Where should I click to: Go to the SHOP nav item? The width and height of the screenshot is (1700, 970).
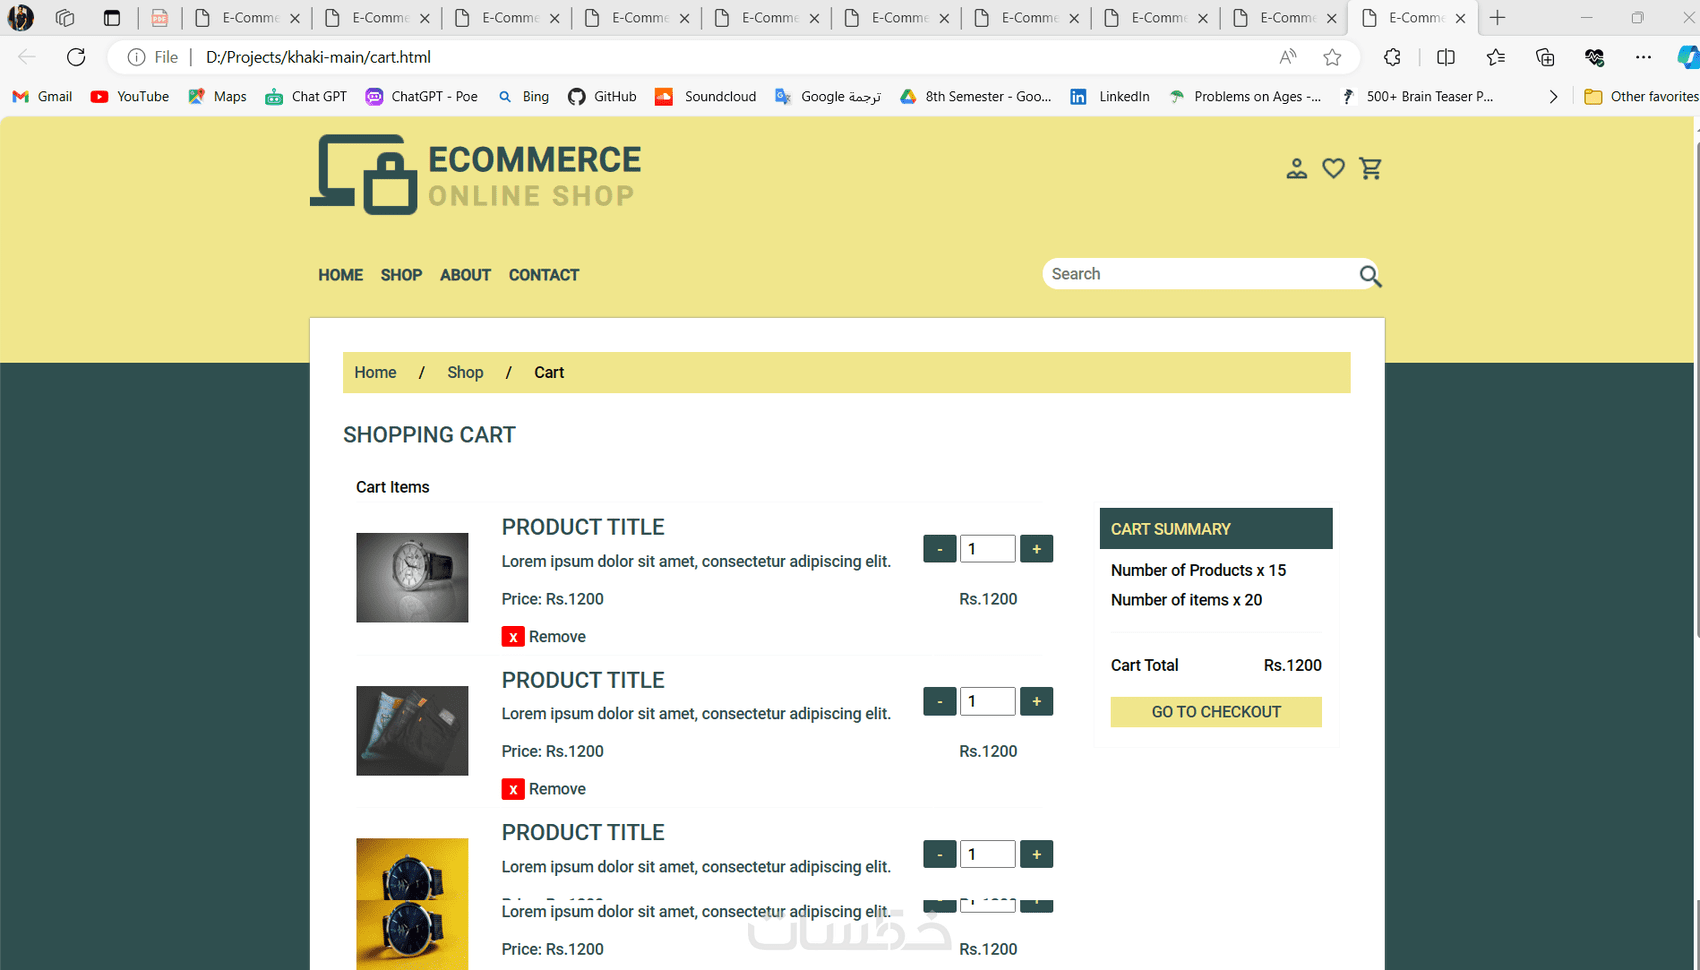pos(401,275)
